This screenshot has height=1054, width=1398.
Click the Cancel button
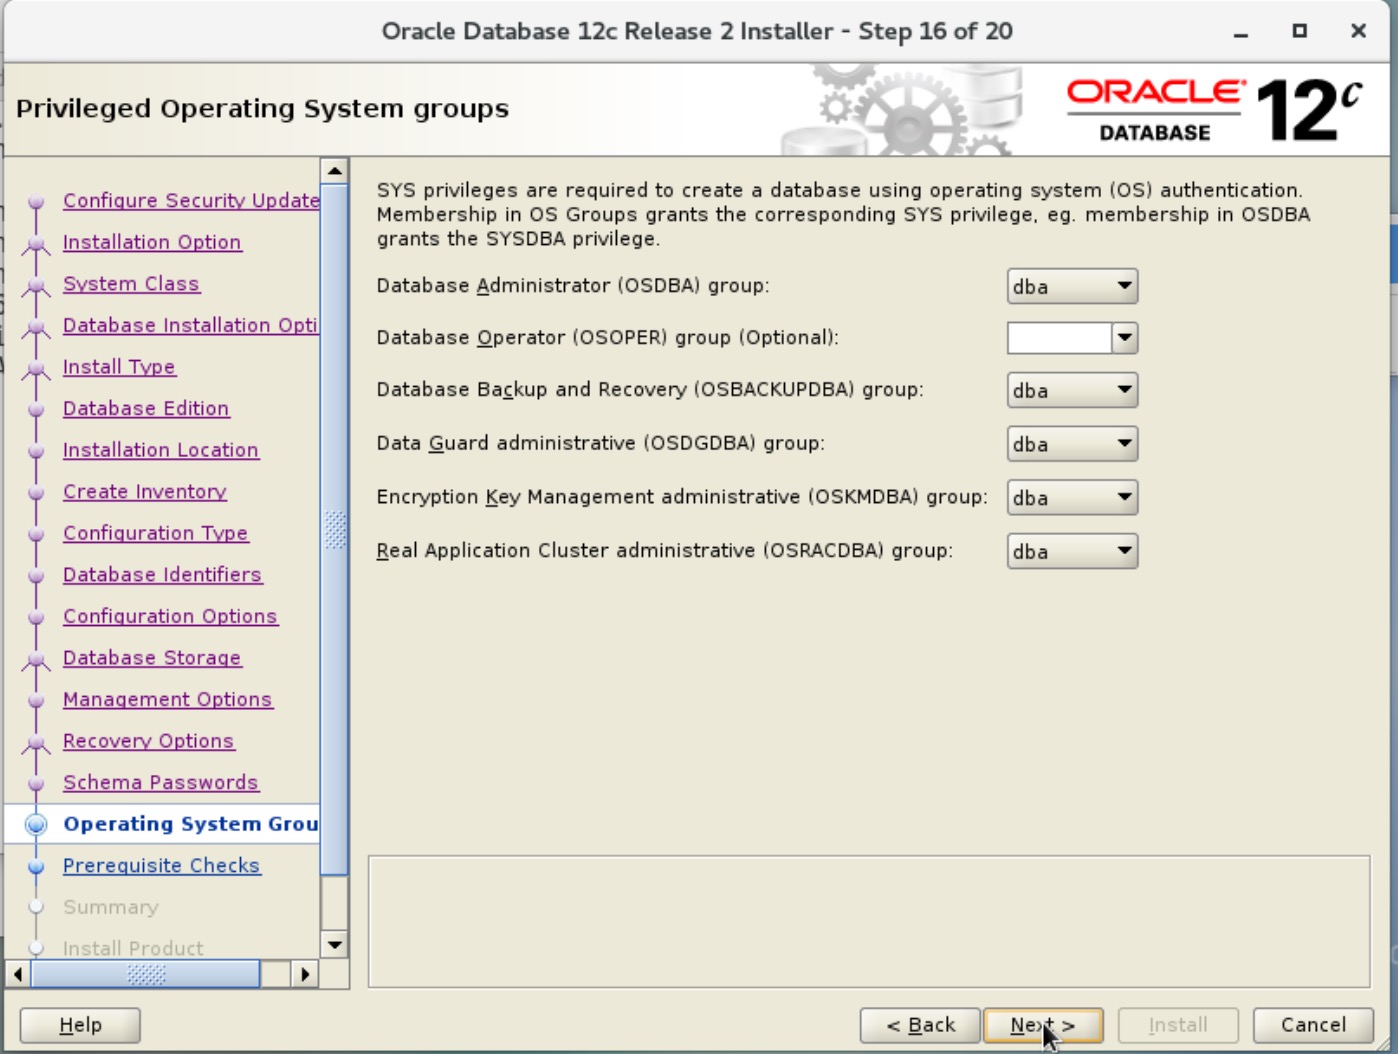point(1313,1025)
